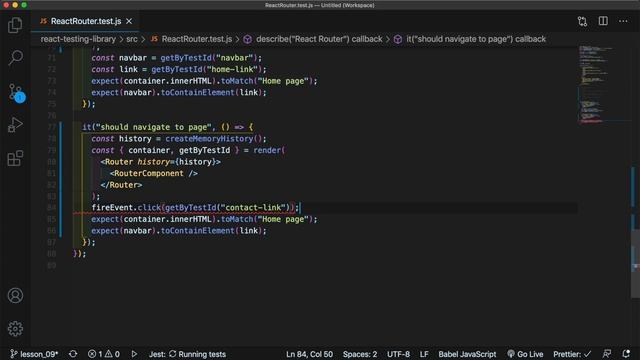
Task: Click react-testing-library breadcrumb
Action: tap(78, 39)
